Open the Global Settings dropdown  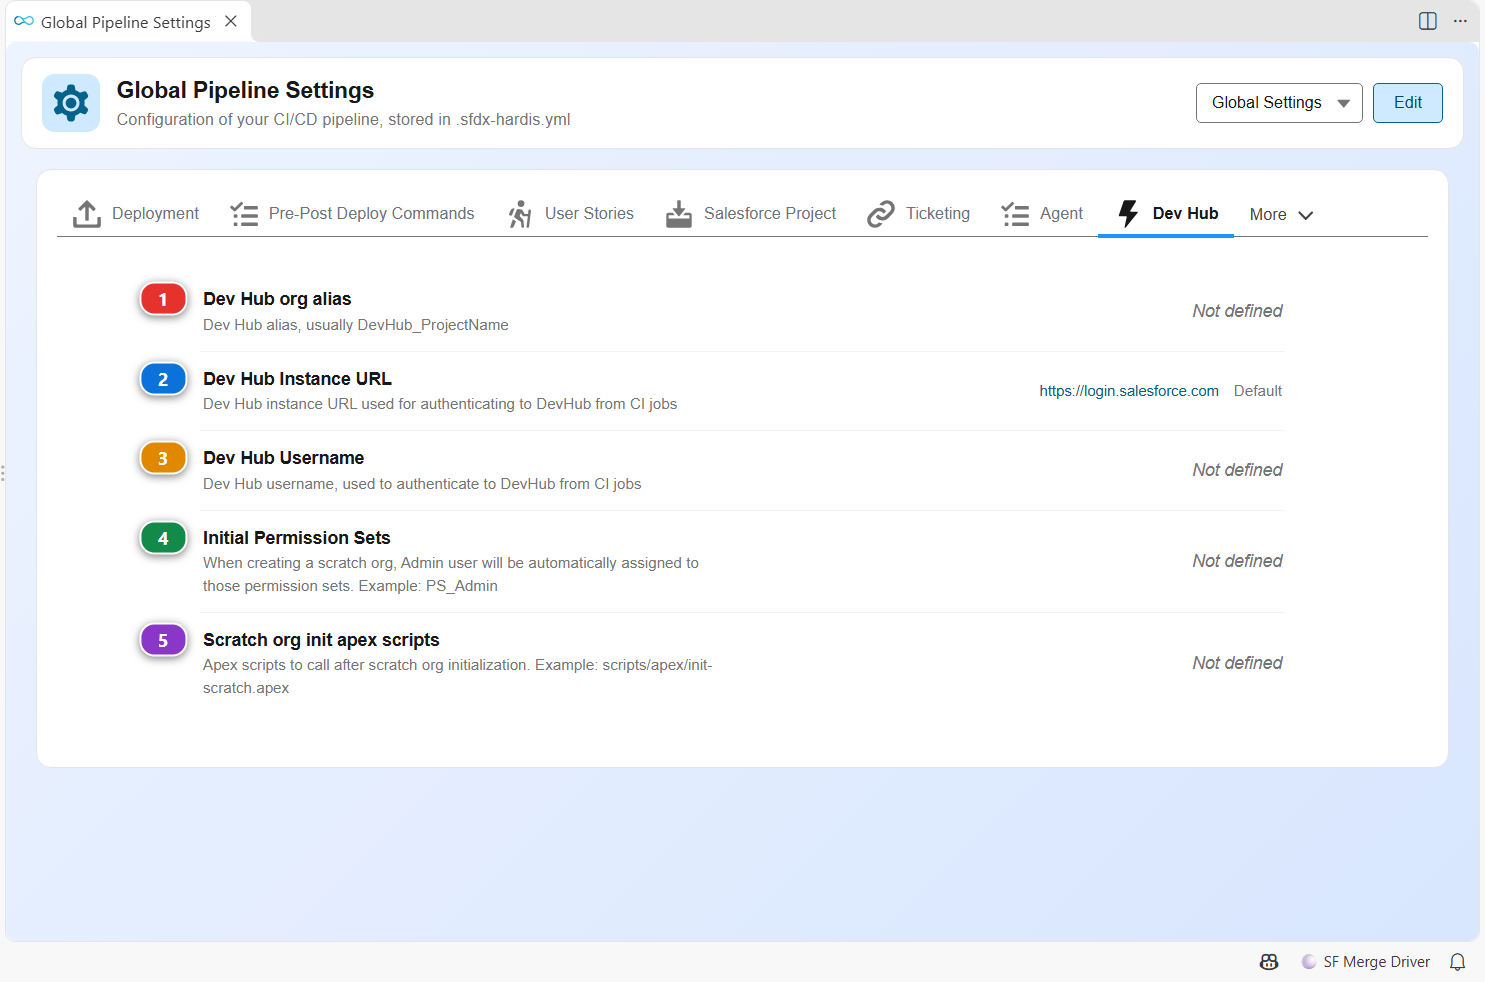click(1279, 103)
